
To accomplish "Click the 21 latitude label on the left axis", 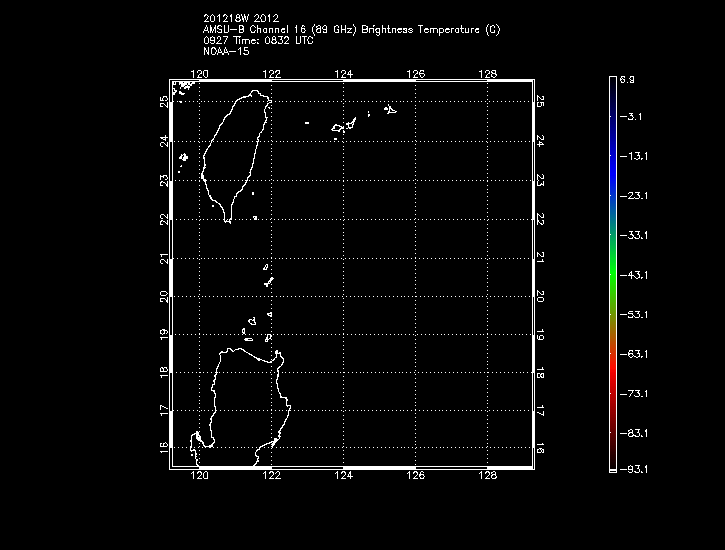I will pyautogui.click(x=164, y=259).
